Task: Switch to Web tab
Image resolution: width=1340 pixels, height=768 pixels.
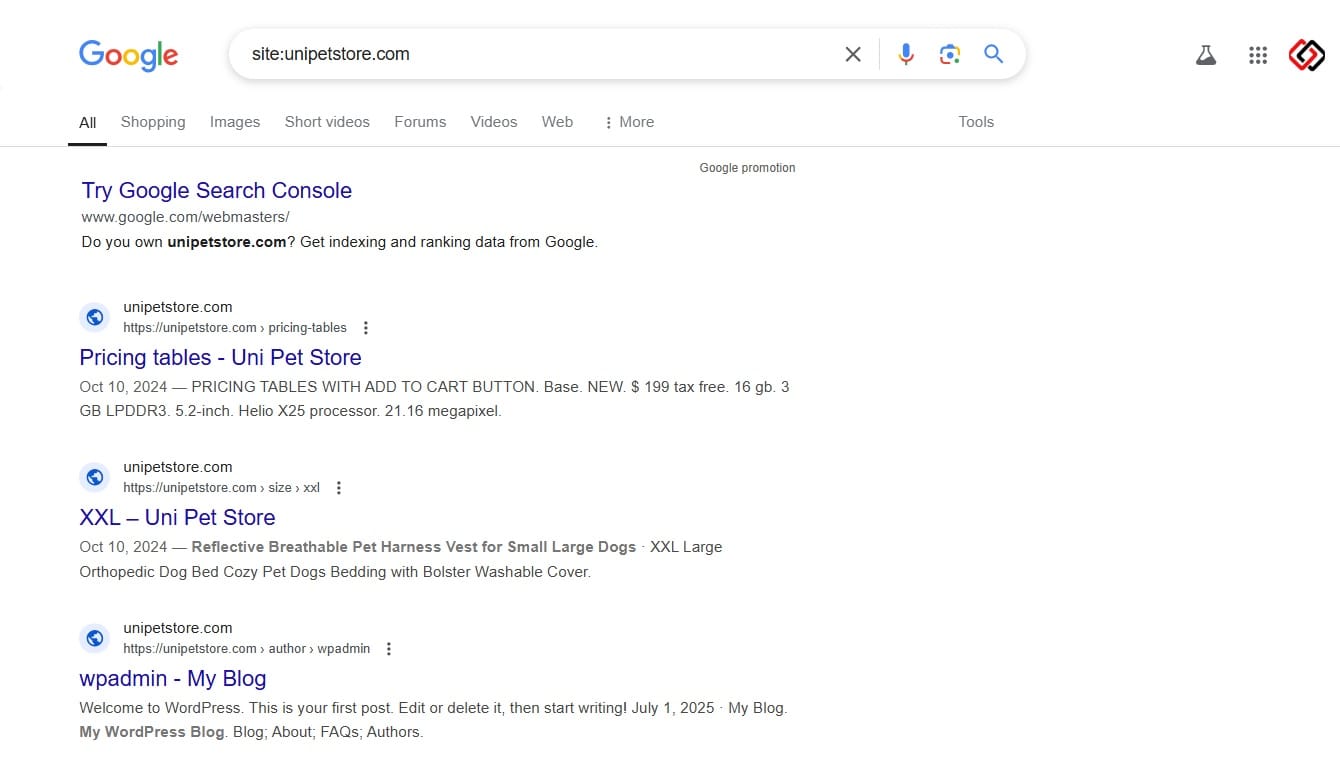Action: (557, 122)
